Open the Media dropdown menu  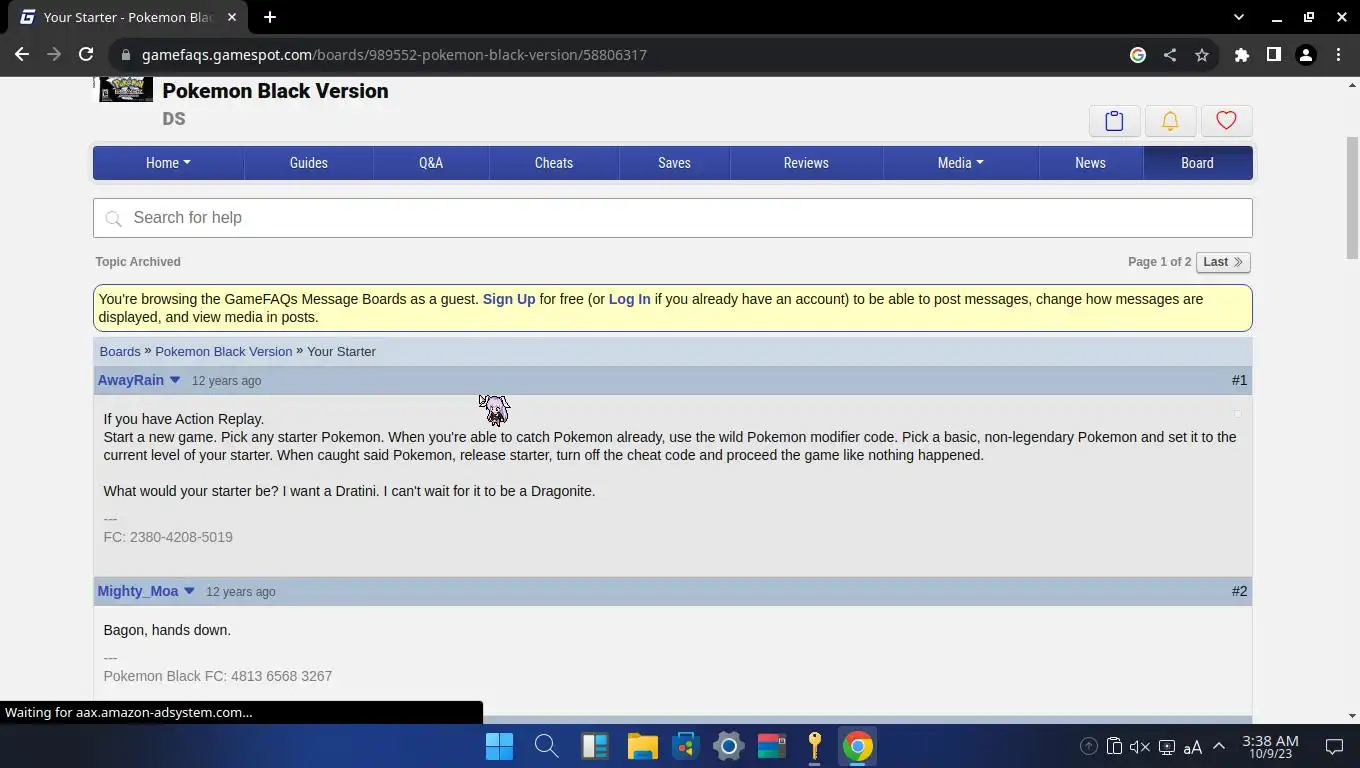960,163
